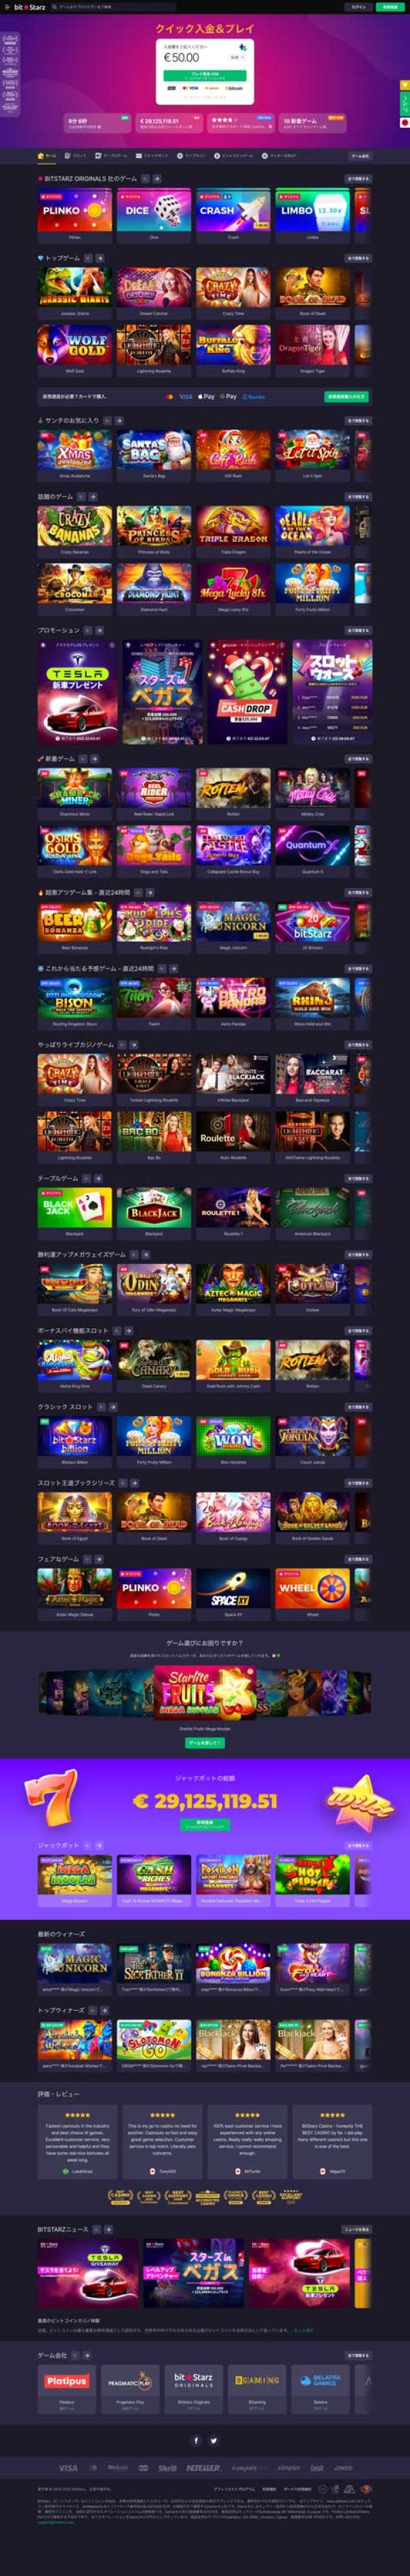Click the Japan flag language icon
This screenshot has height=2576, width=410.
coord(404,123)
